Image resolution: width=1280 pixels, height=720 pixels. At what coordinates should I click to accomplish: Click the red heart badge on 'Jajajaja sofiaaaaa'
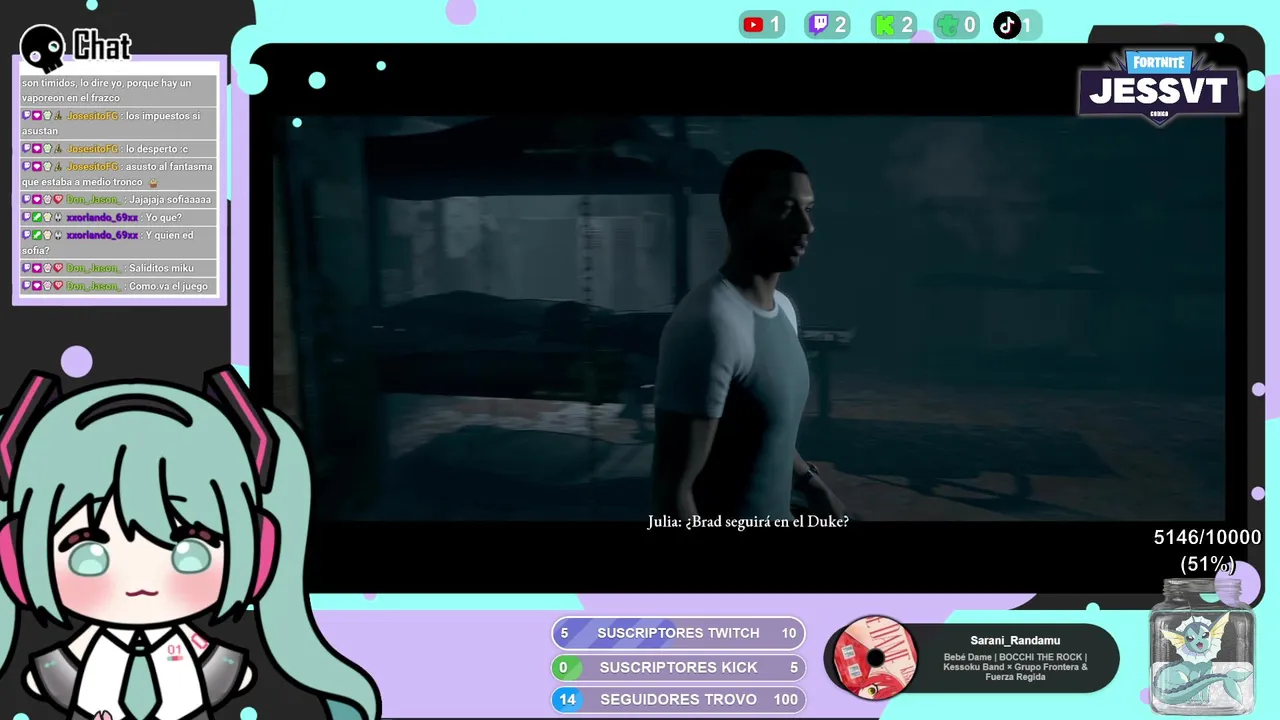click(58, 200)
